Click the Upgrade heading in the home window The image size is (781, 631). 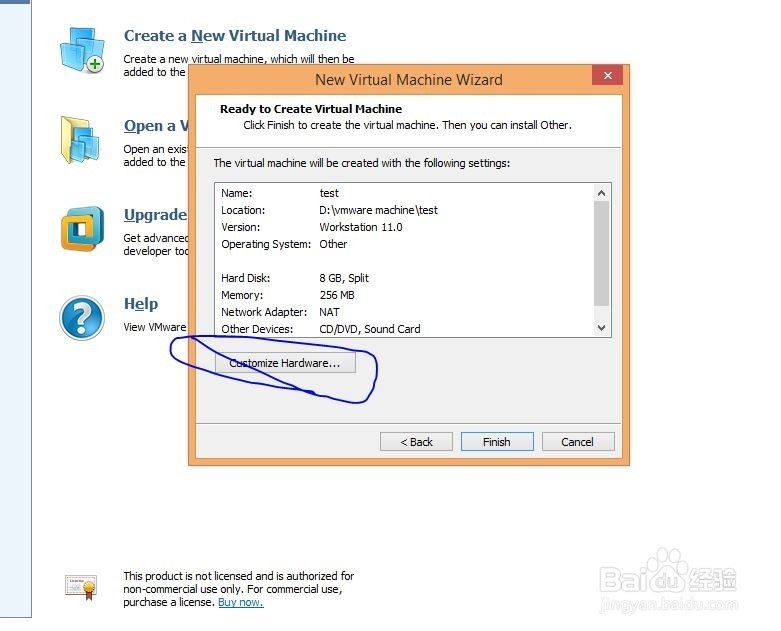tap(155, 215)
